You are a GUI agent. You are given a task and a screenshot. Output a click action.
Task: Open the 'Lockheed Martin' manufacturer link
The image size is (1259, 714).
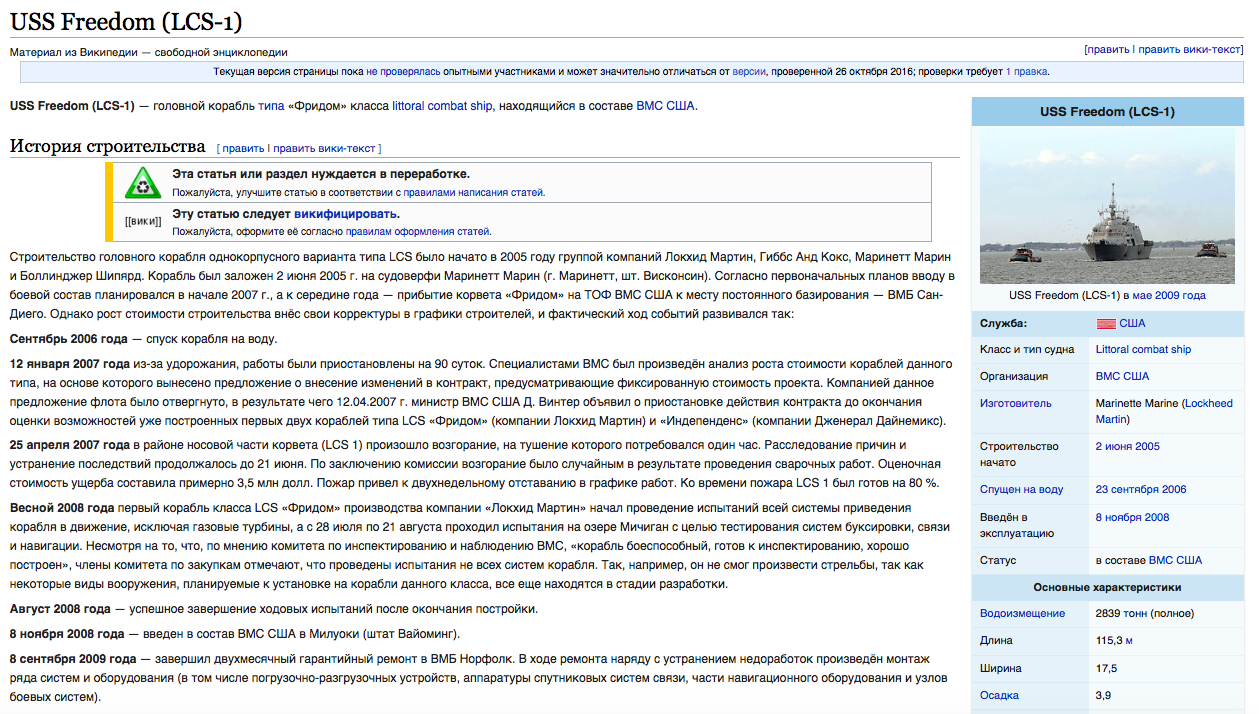pos(1164,412)
